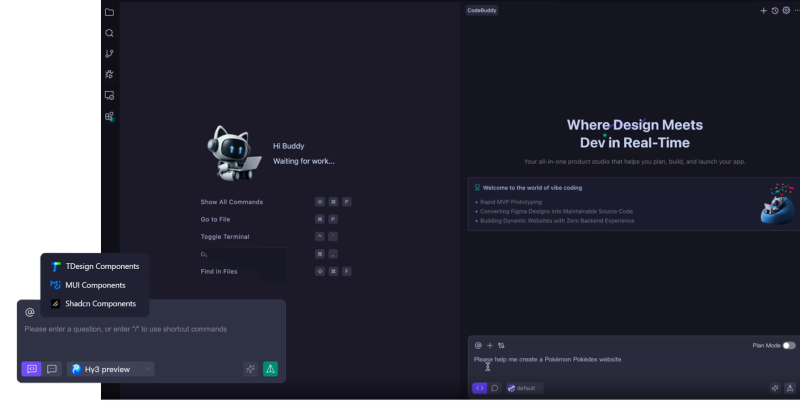Viewport: 800px width, 411px height.
Task: Open the Run and Debug bug icon
Action: (x=109, y=74)
